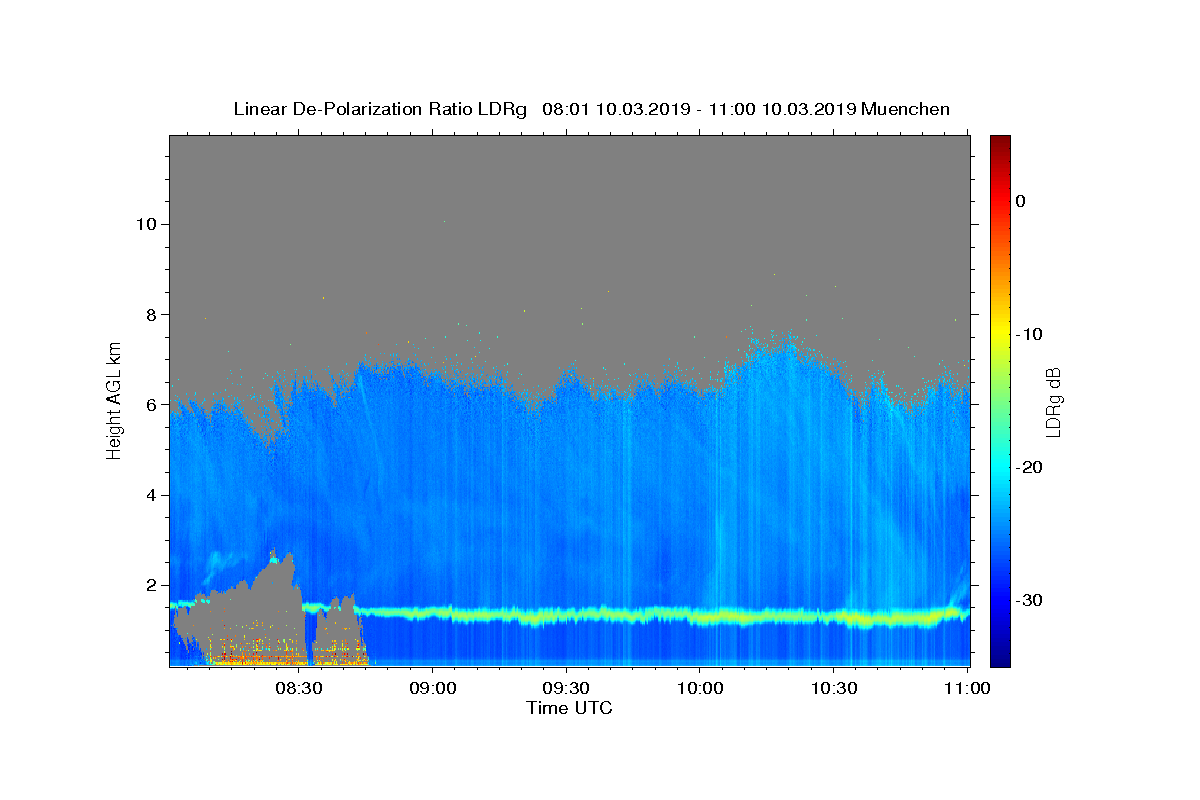Image resolution: width=1200 pixels, height=800 pixels.
Task: Click the 10:00 time tick label
Action: (700, 688)
